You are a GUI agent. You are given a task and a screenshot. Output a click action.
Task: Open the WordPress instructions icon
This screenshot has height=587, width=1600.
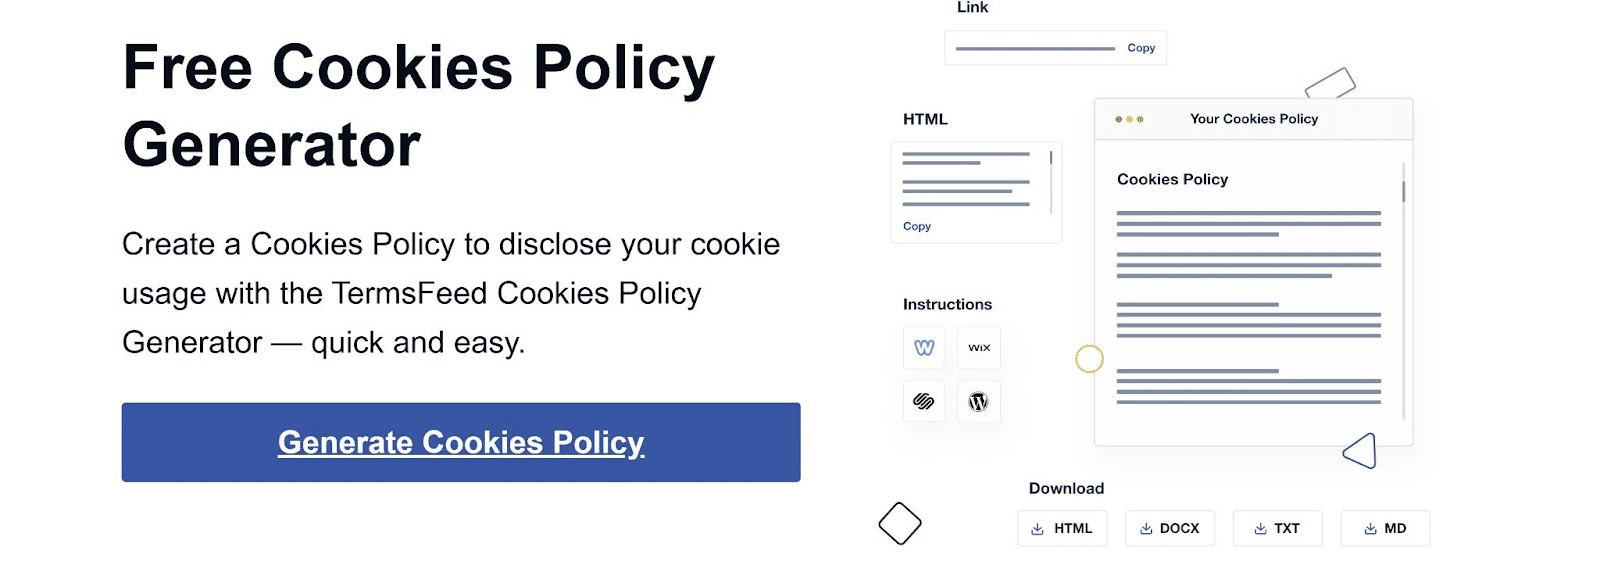point(979,401)
